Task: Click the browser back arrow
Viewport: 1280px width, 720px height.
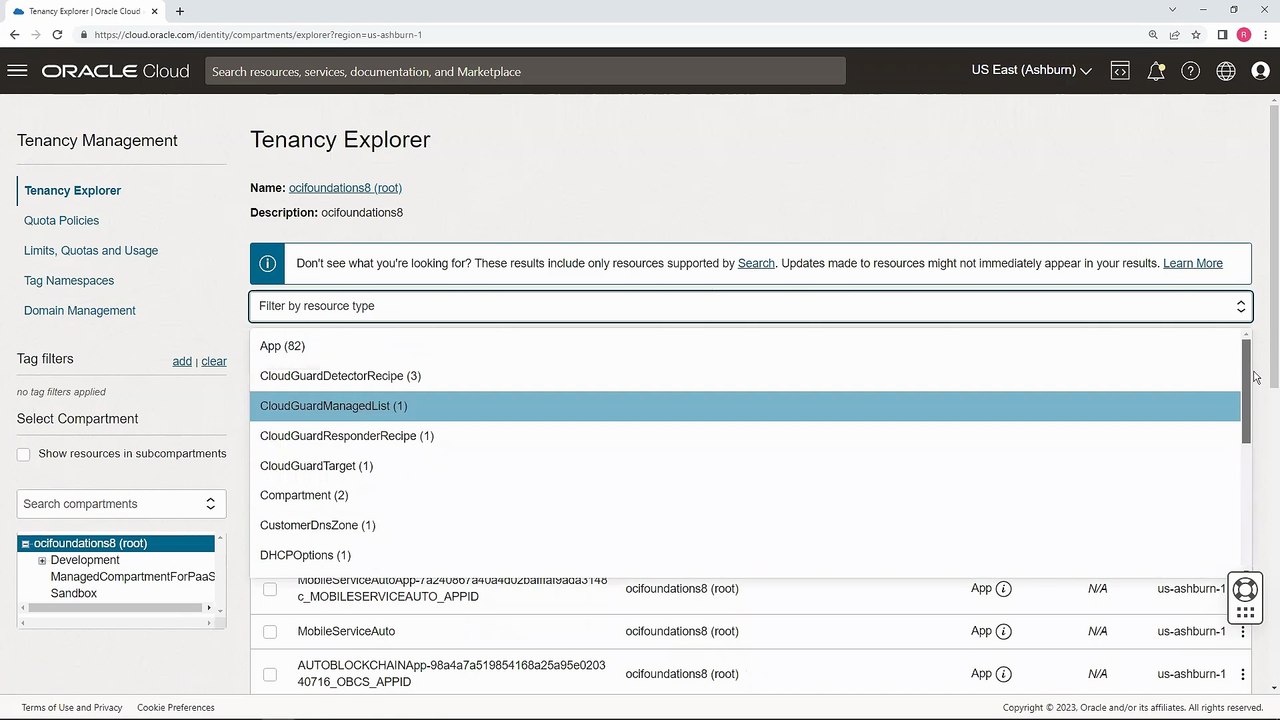Action: tap(14, 35)
